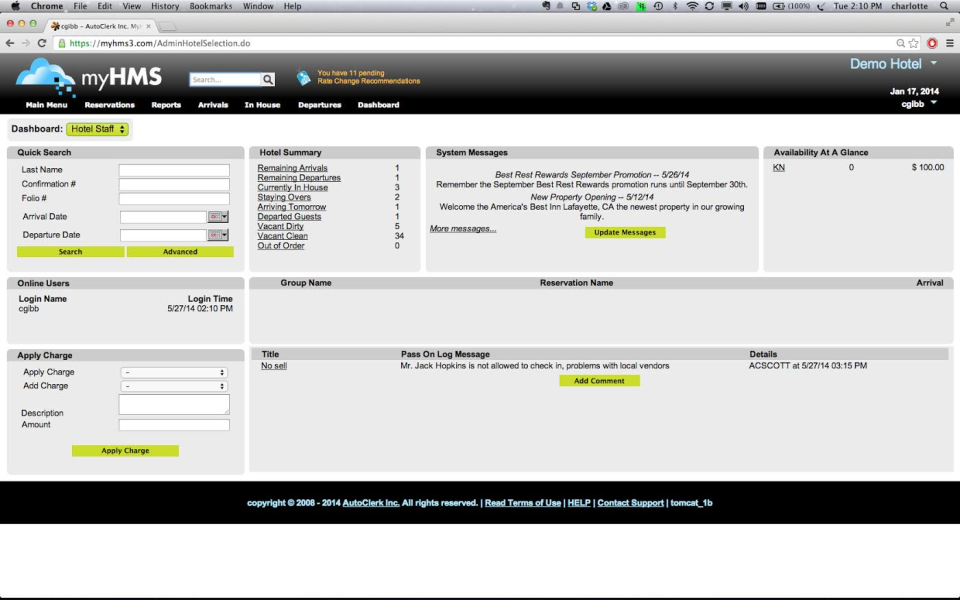Click the browser back arrow
The width and height of the screenshot is (960, 600).
pos(10,43)
